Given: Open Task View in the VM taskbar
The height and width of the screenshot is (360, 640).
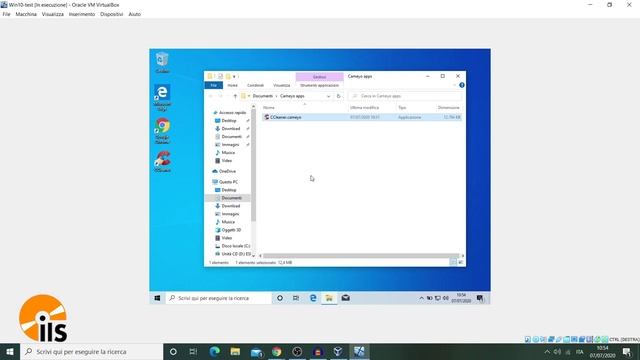Looking at the screenshot, I should [x=296, y=298].
